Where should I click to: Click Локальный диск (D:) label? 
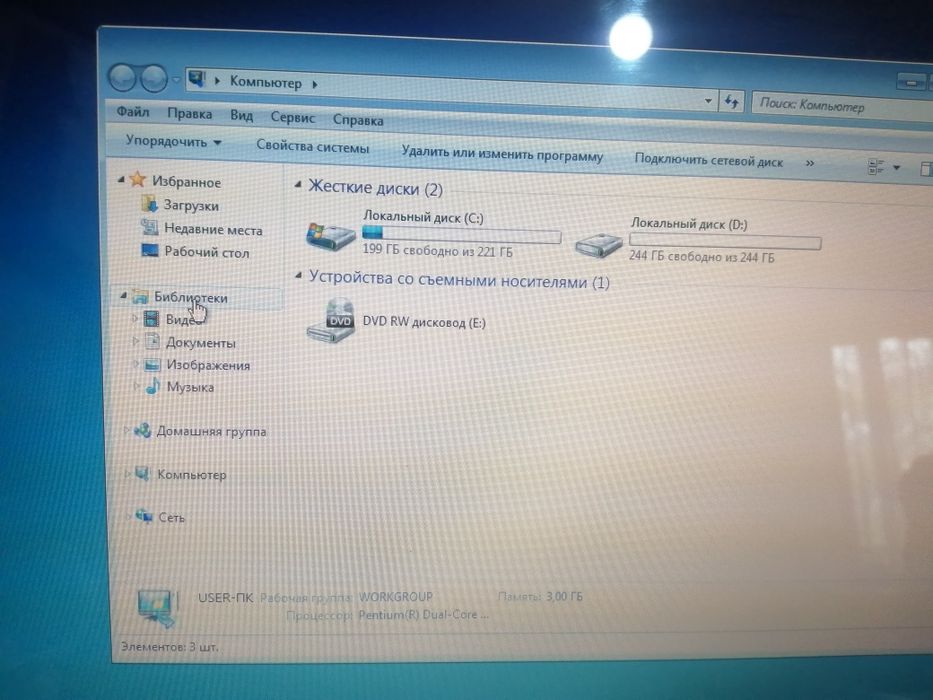pyautogui.click(x=689, y=224)
